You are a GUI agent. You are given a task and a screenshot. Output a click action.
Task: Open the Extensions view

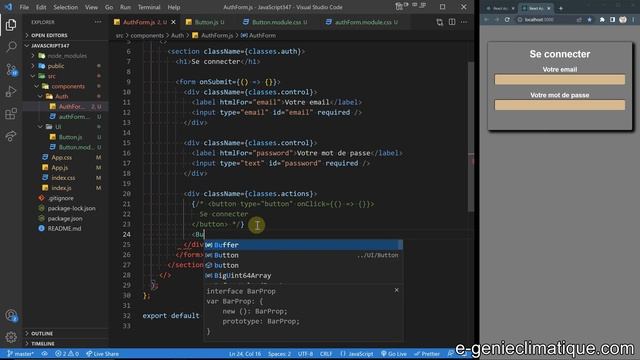coord(11,113)
